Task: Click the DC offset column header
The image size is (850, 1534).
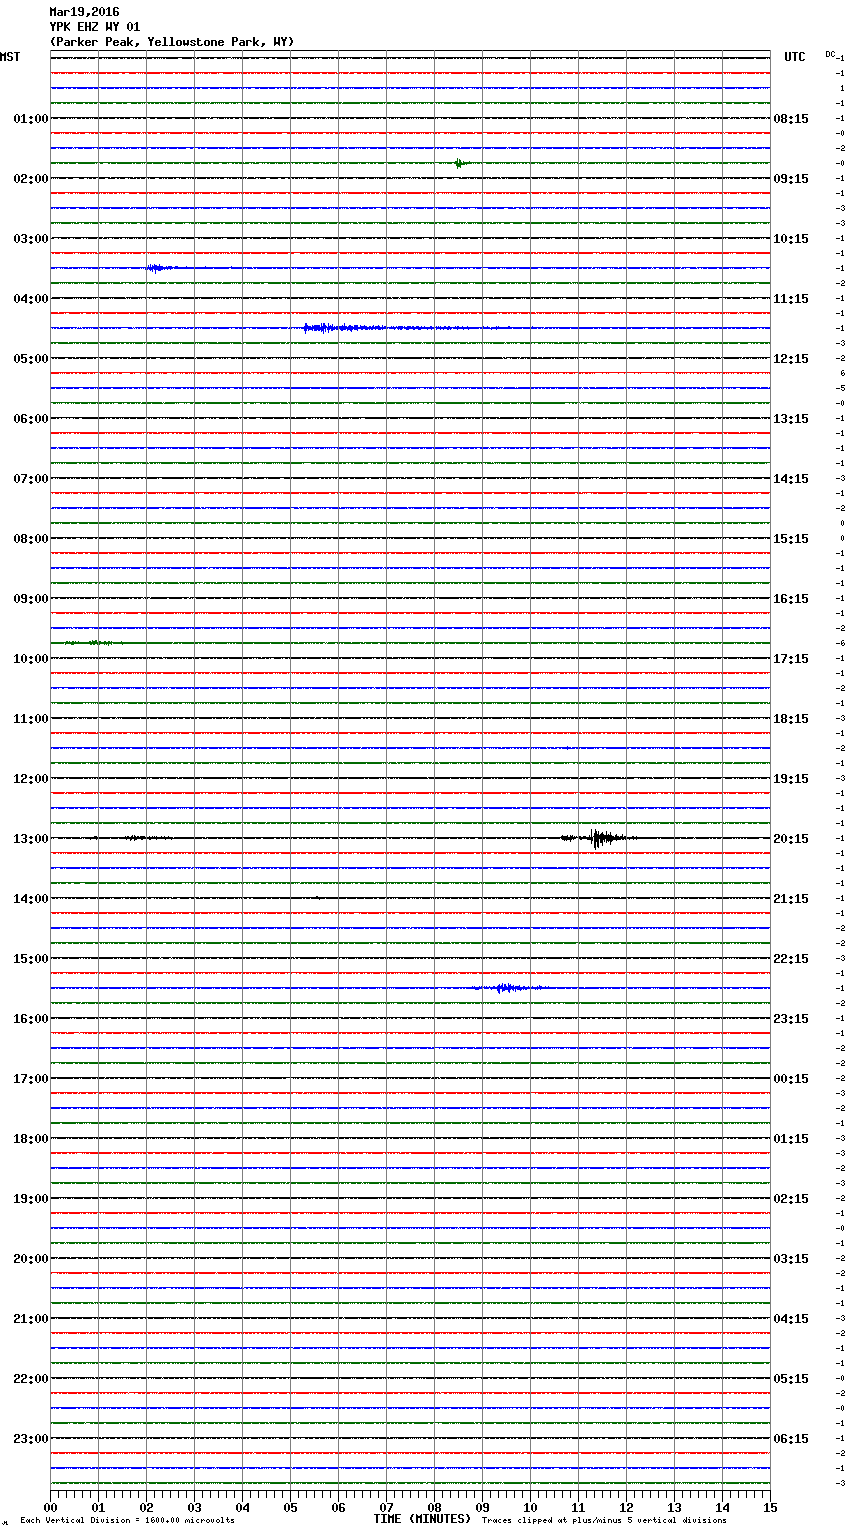Action: pos(830,54)
